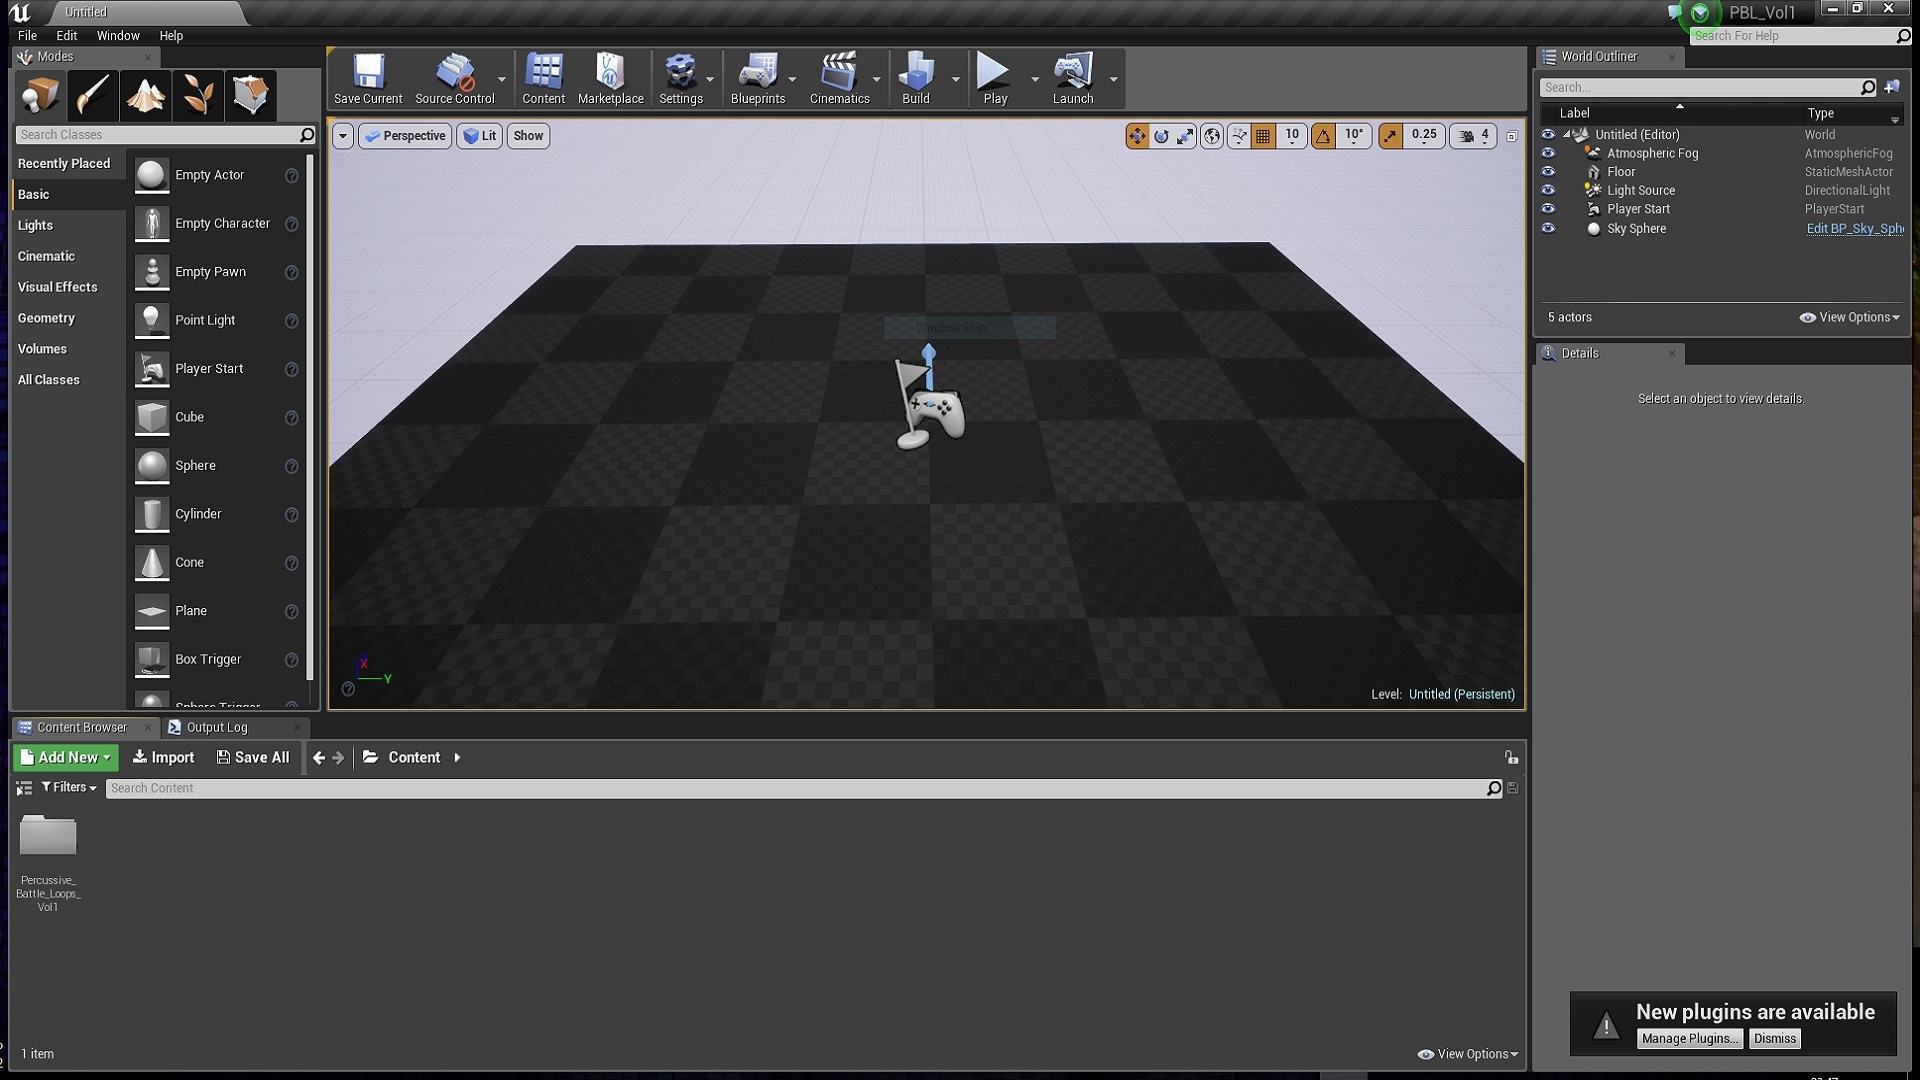Open rotation snap 10° dropdown

pyautogui.click(x=1354, y=136)
